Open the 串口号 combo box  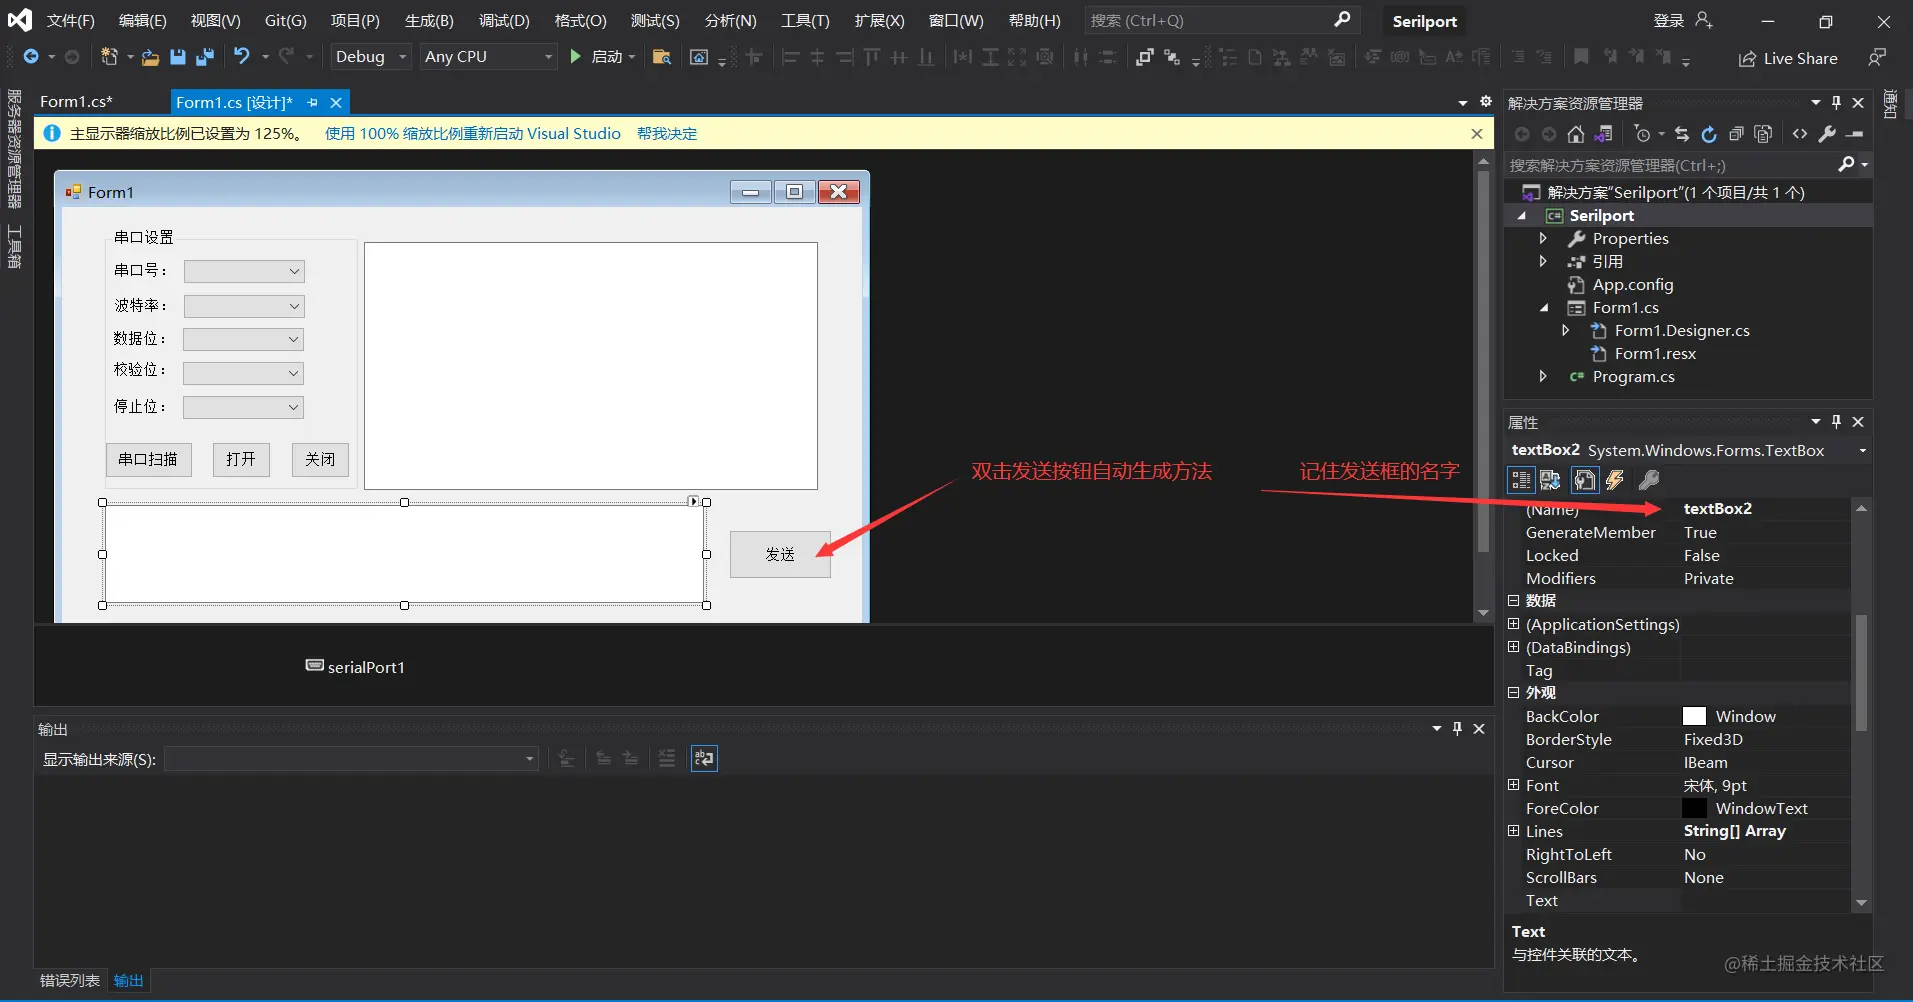(244, 271)
